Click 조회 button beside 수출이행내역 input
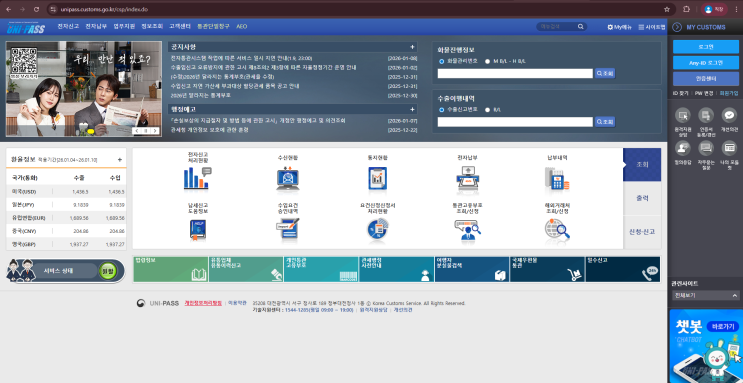Viewport: 743px width, 383px height. pos(605,122)
